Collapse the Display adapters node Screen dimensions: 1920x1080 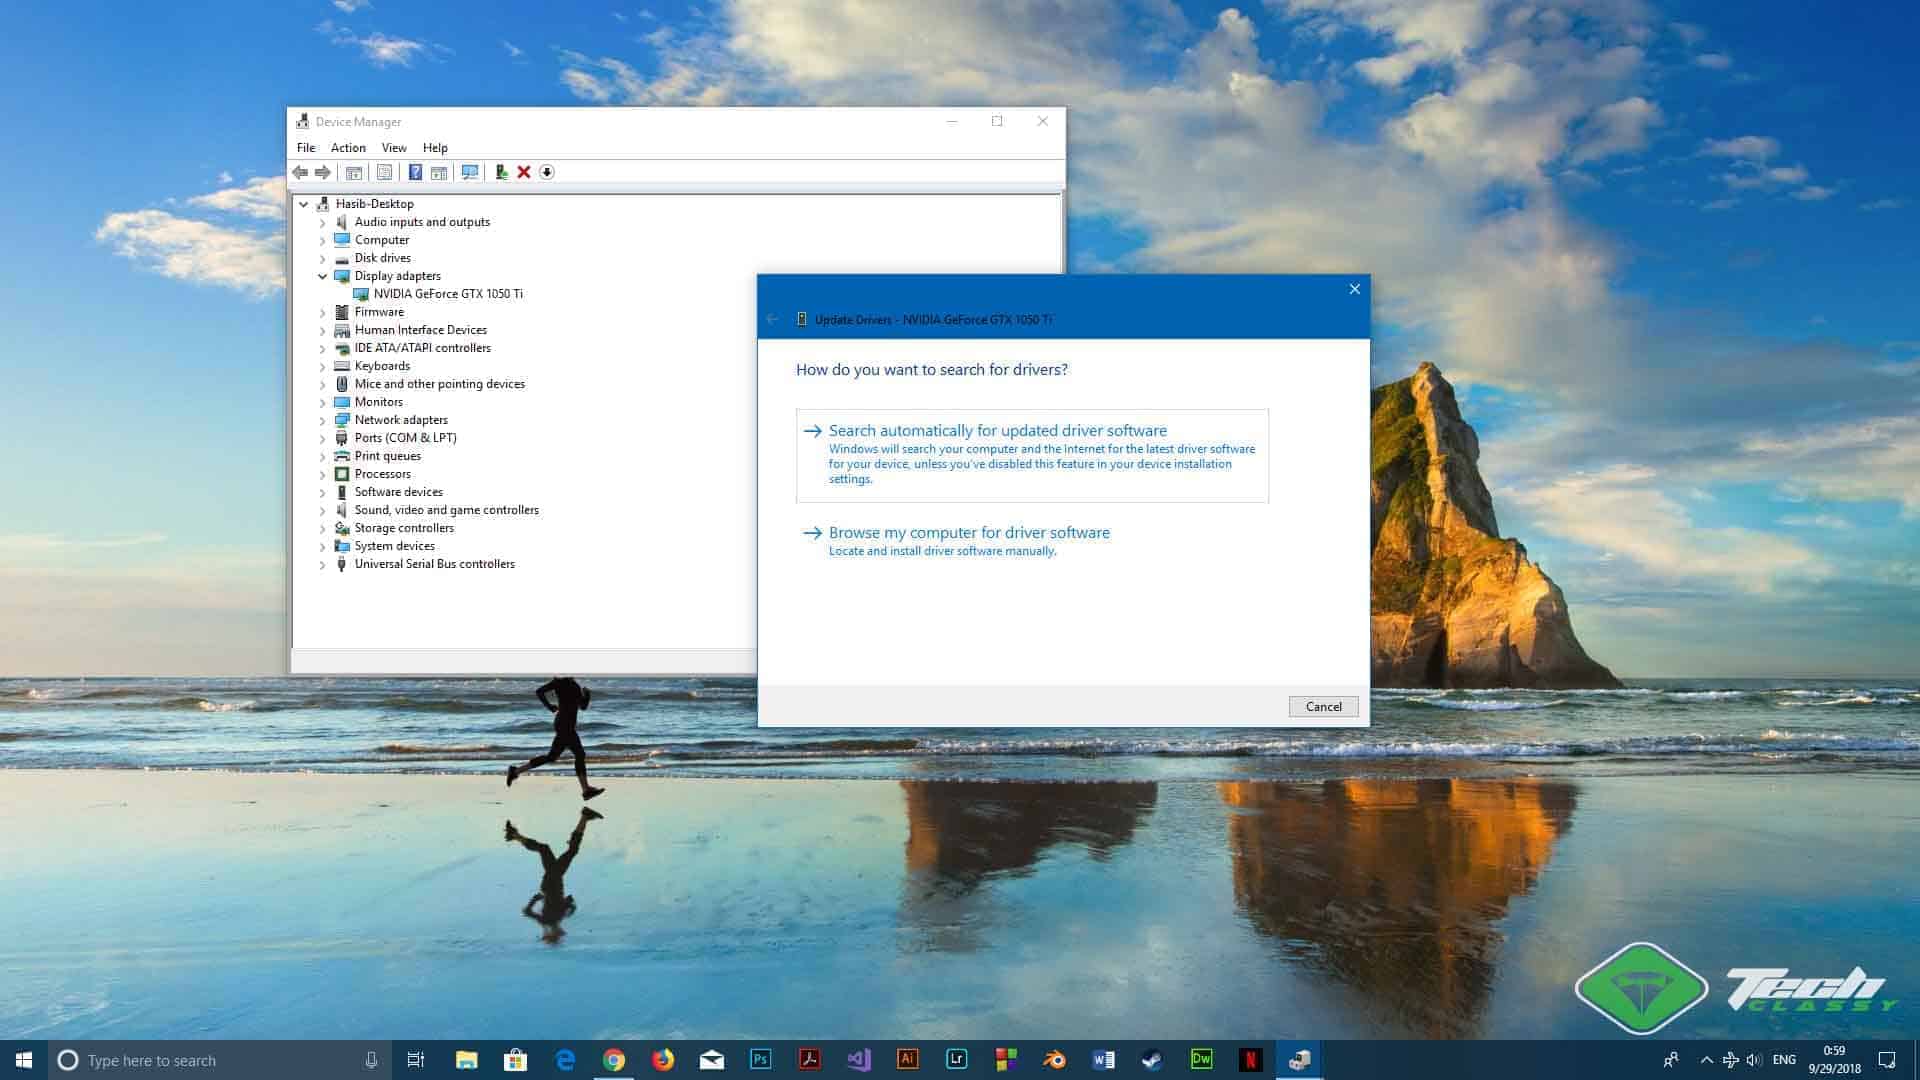tap(322, 276)
